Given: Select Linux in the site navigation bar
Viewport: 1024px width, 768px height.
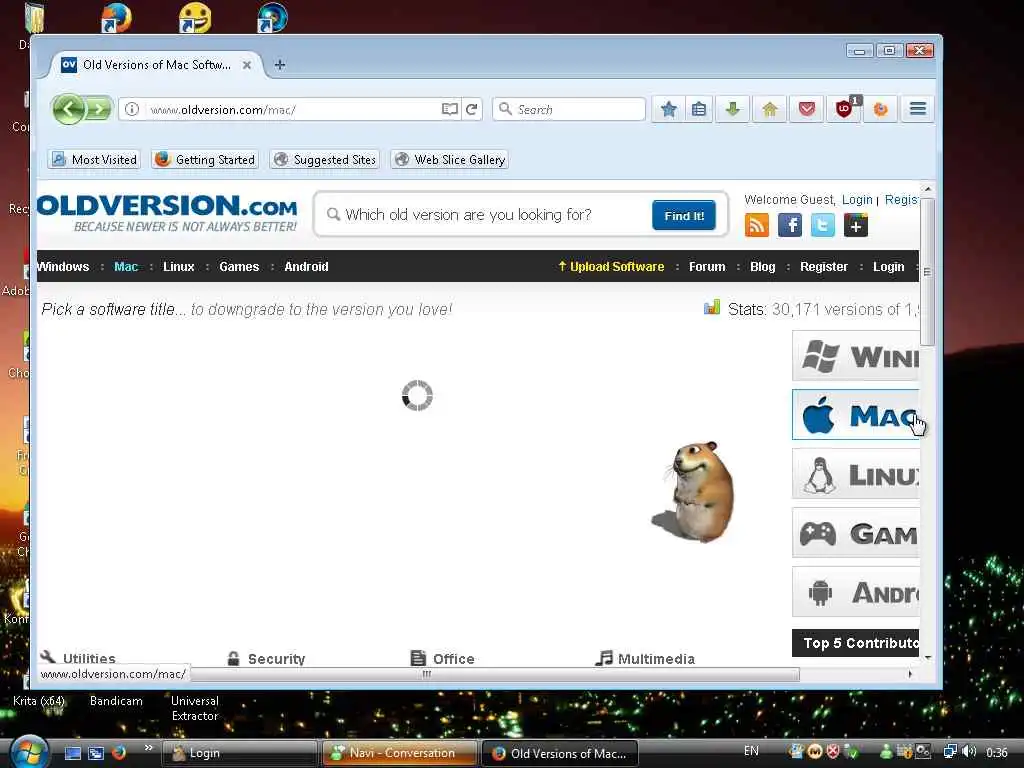Looking at the screenshot, I should [179, 266].
